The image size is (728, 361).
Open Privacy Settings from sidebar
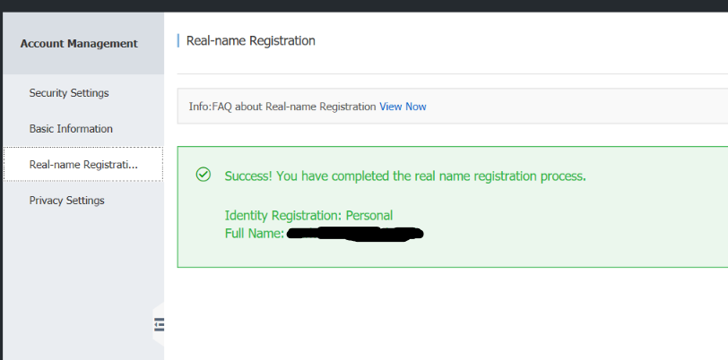(66, 200)
